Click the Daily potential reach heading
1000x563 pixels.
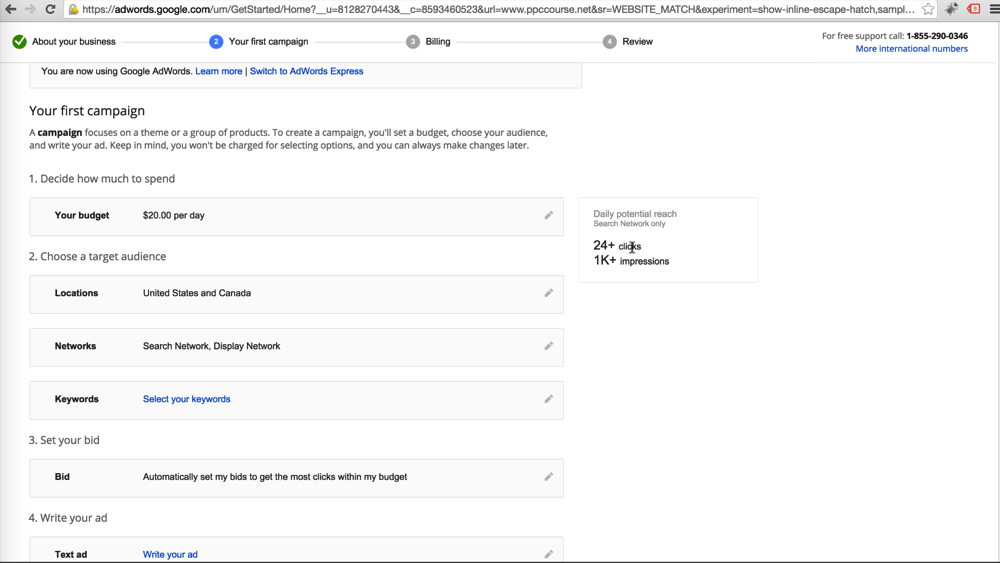pos(635,214)
